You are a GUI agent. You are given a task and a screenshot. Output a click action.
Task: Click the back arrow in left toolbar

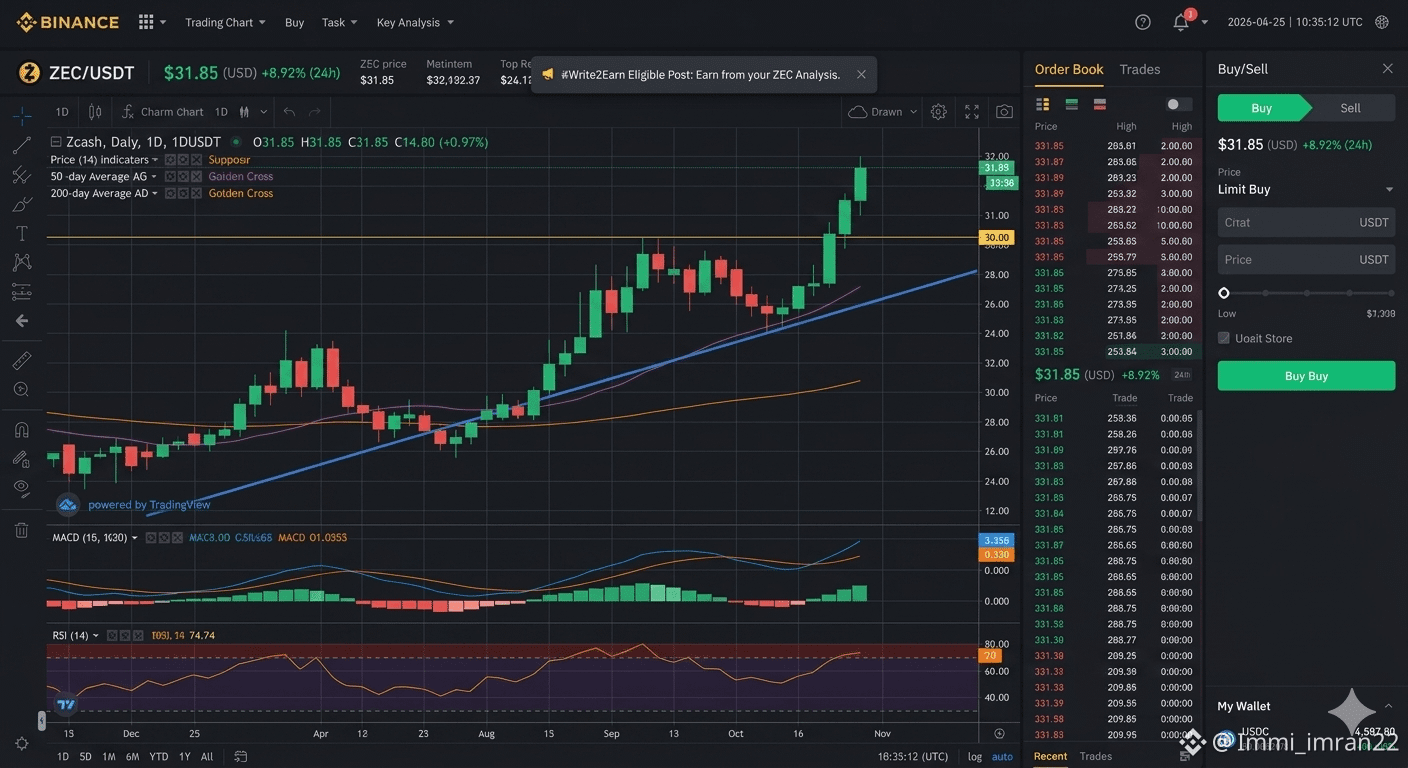(x=21, y=321)
